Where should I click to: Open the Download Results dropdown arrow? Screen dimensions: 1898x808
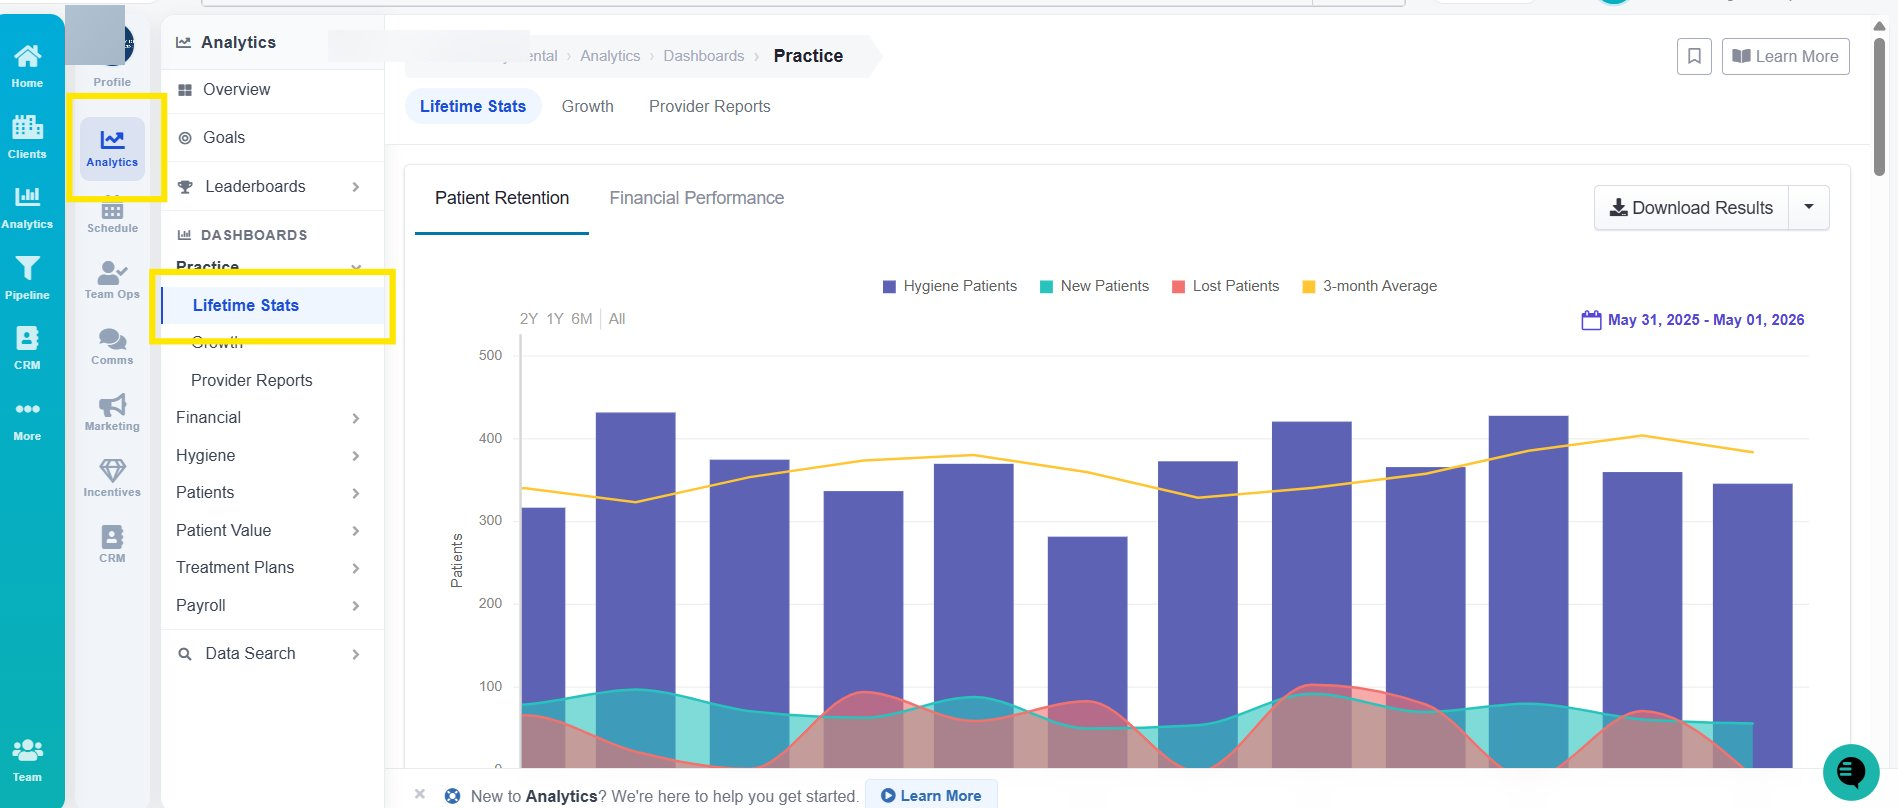pyautogui.click(x=1809, y=207)
